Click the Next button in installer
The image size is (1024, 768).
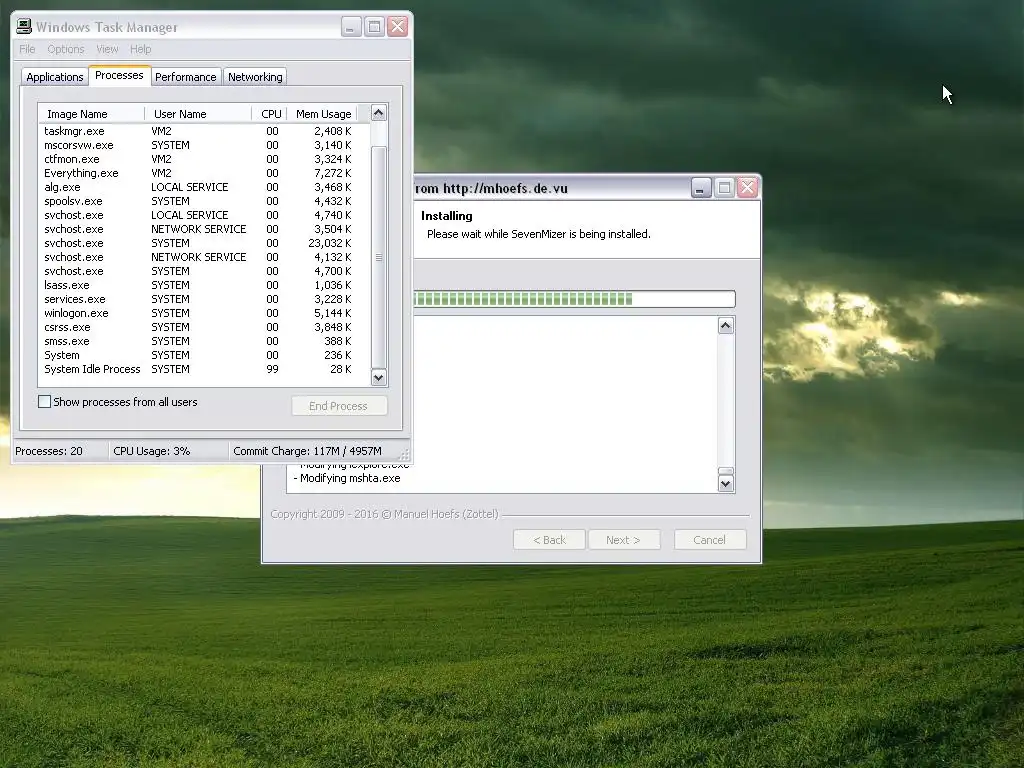click(624, 540)
